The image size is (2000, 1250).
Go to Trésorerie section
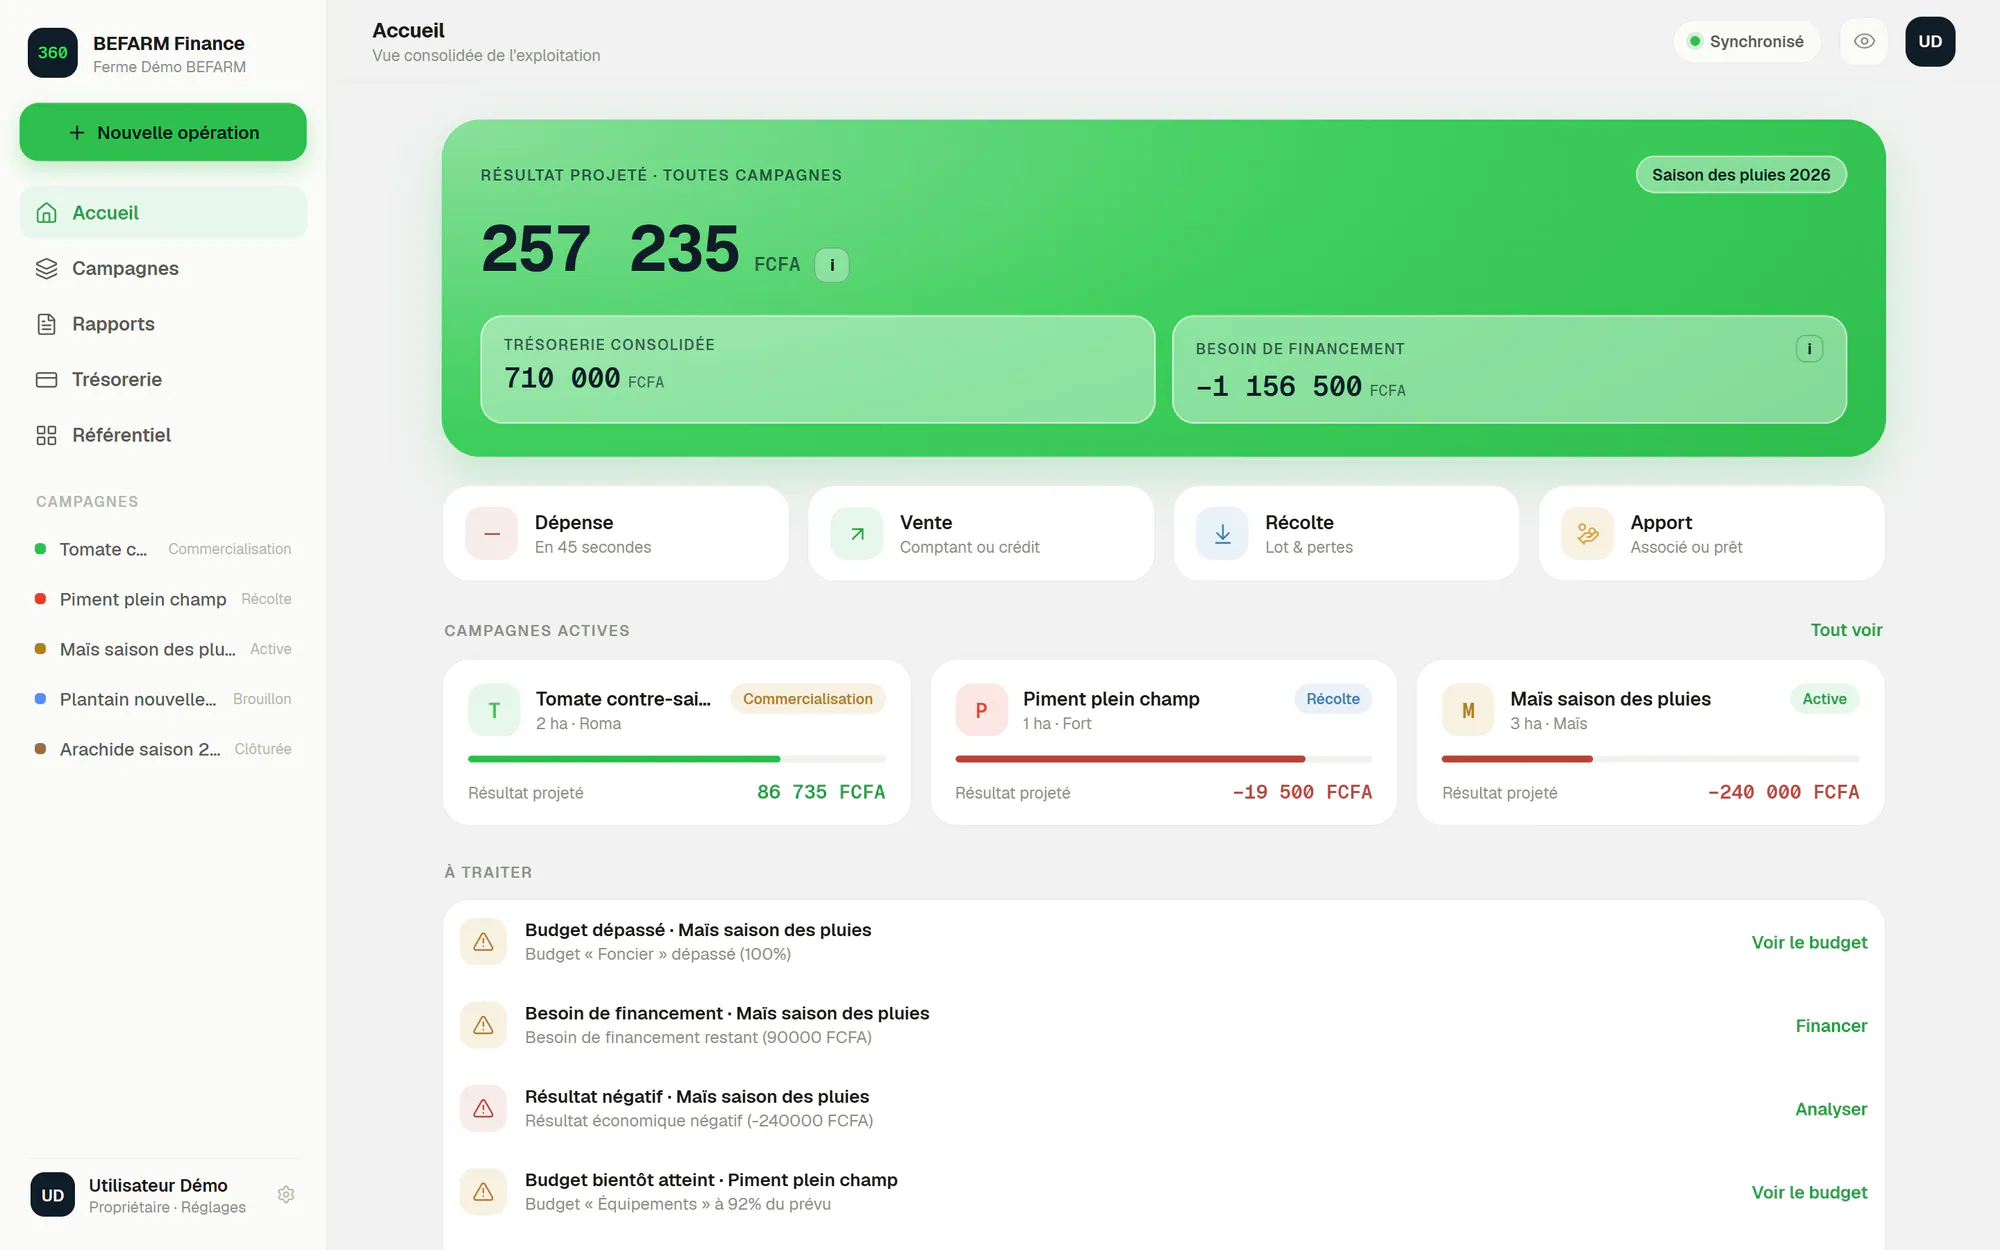coord(163,380)
